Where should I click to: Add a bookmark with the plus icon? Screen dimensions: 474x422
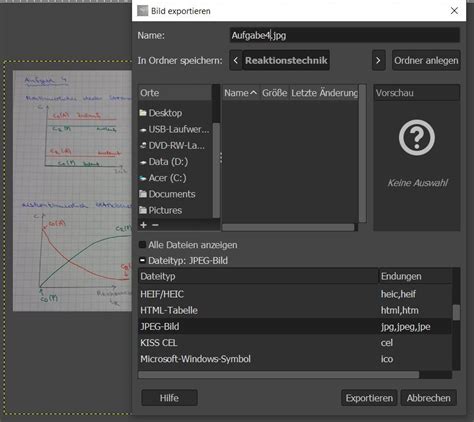(x=144, y=225)
